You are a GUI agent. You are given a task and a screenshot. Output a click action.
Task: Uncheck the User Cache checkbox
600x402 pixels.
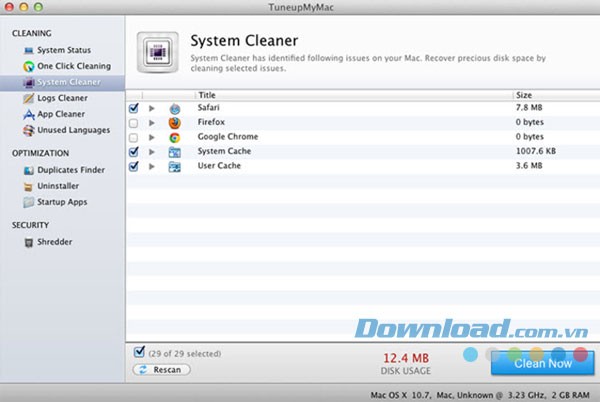pos(134,166)
